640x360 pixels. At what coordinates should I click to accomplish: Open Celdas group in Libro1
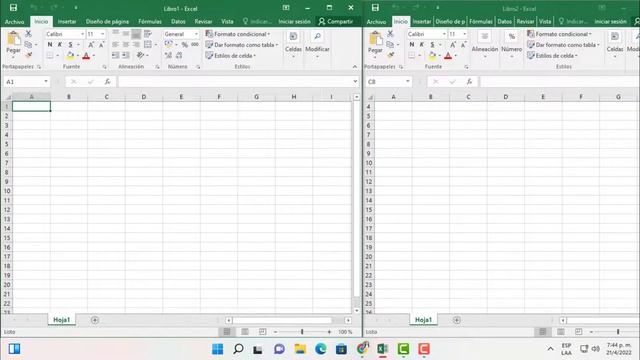coord(293,44)
